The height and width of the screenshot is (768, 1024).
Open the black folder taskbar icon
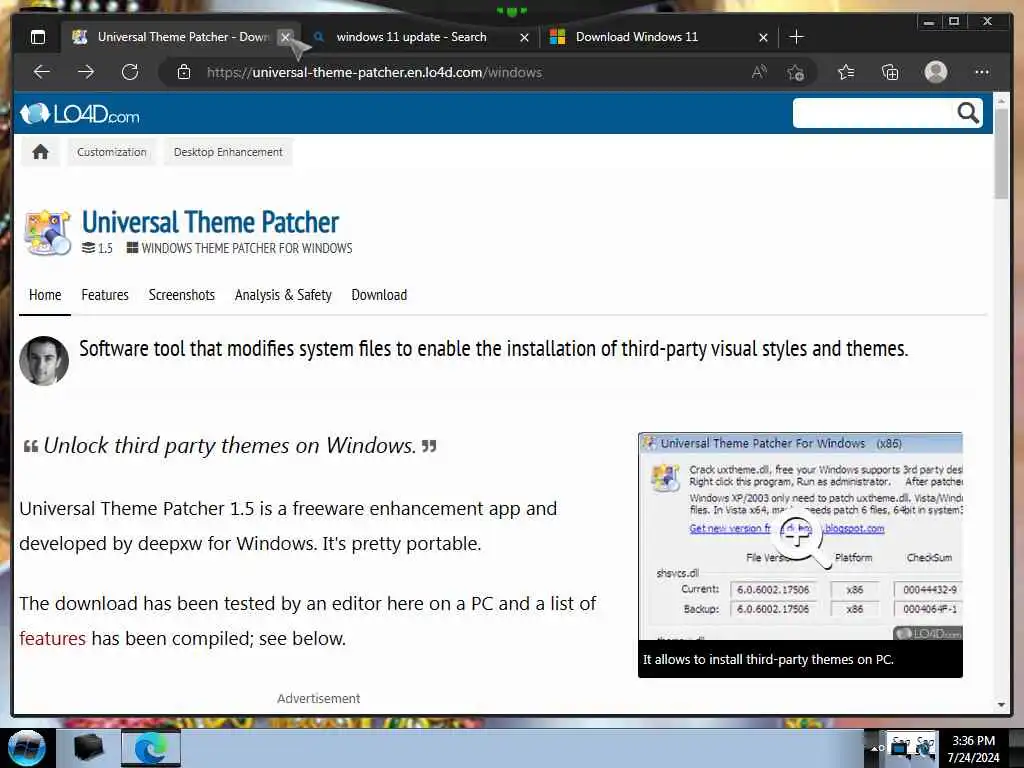(x=88, y=748)
